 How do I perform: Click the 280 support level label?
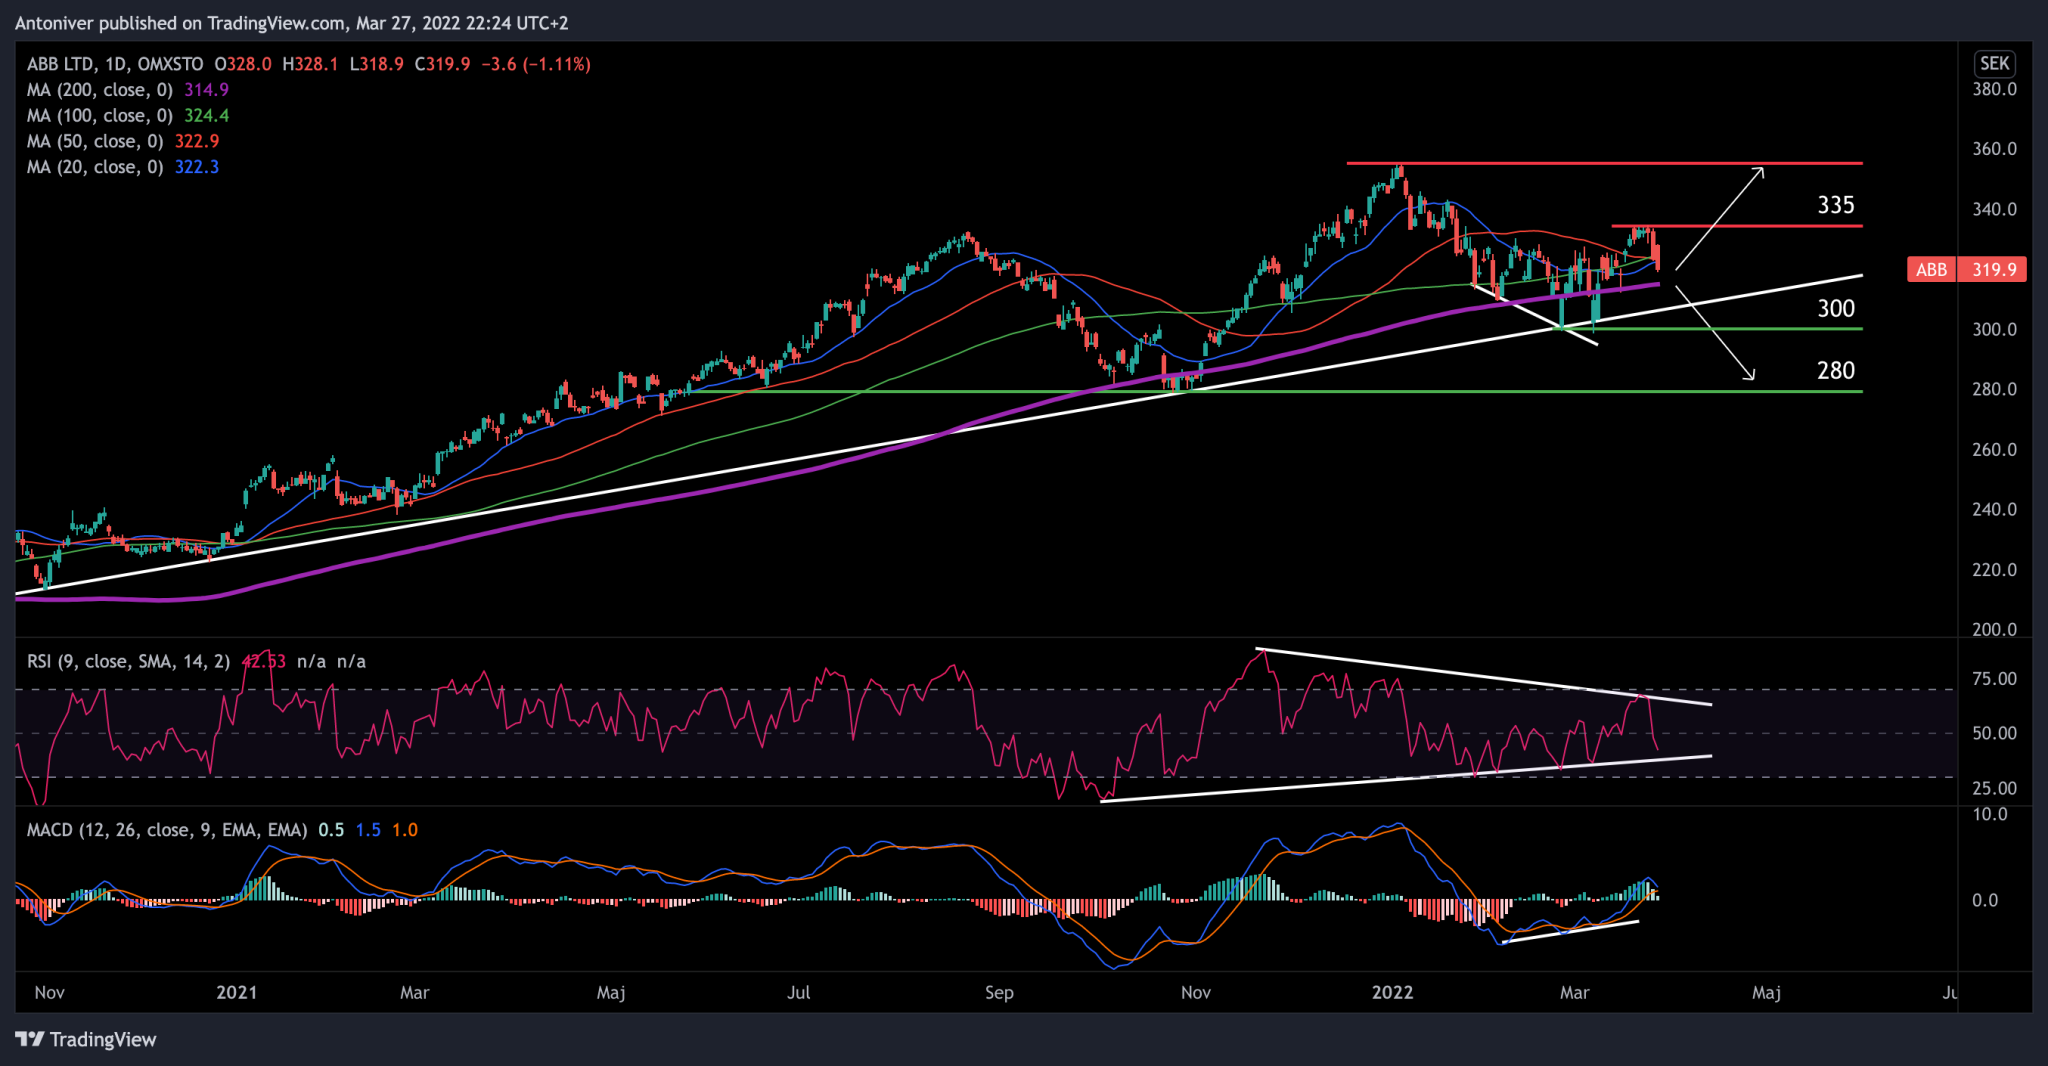(1835, 371)
